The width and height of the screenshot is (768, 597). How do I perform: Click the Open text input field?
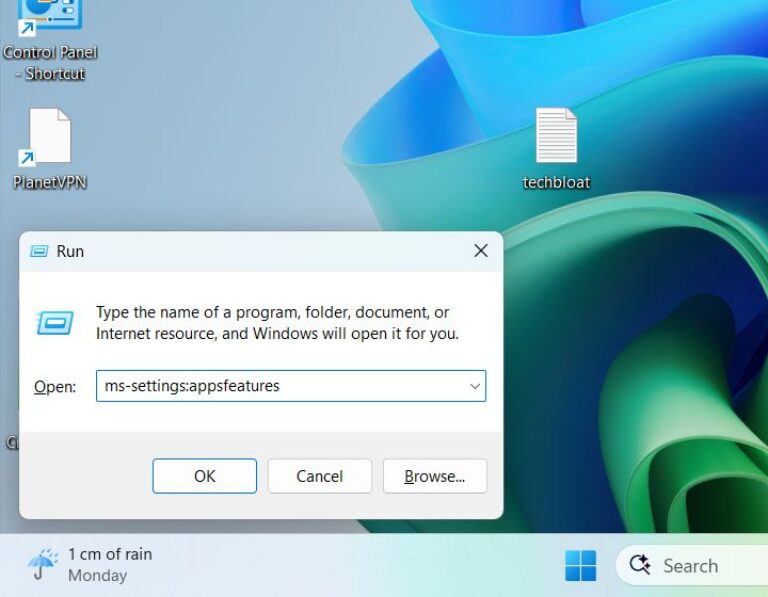(291, 386)
